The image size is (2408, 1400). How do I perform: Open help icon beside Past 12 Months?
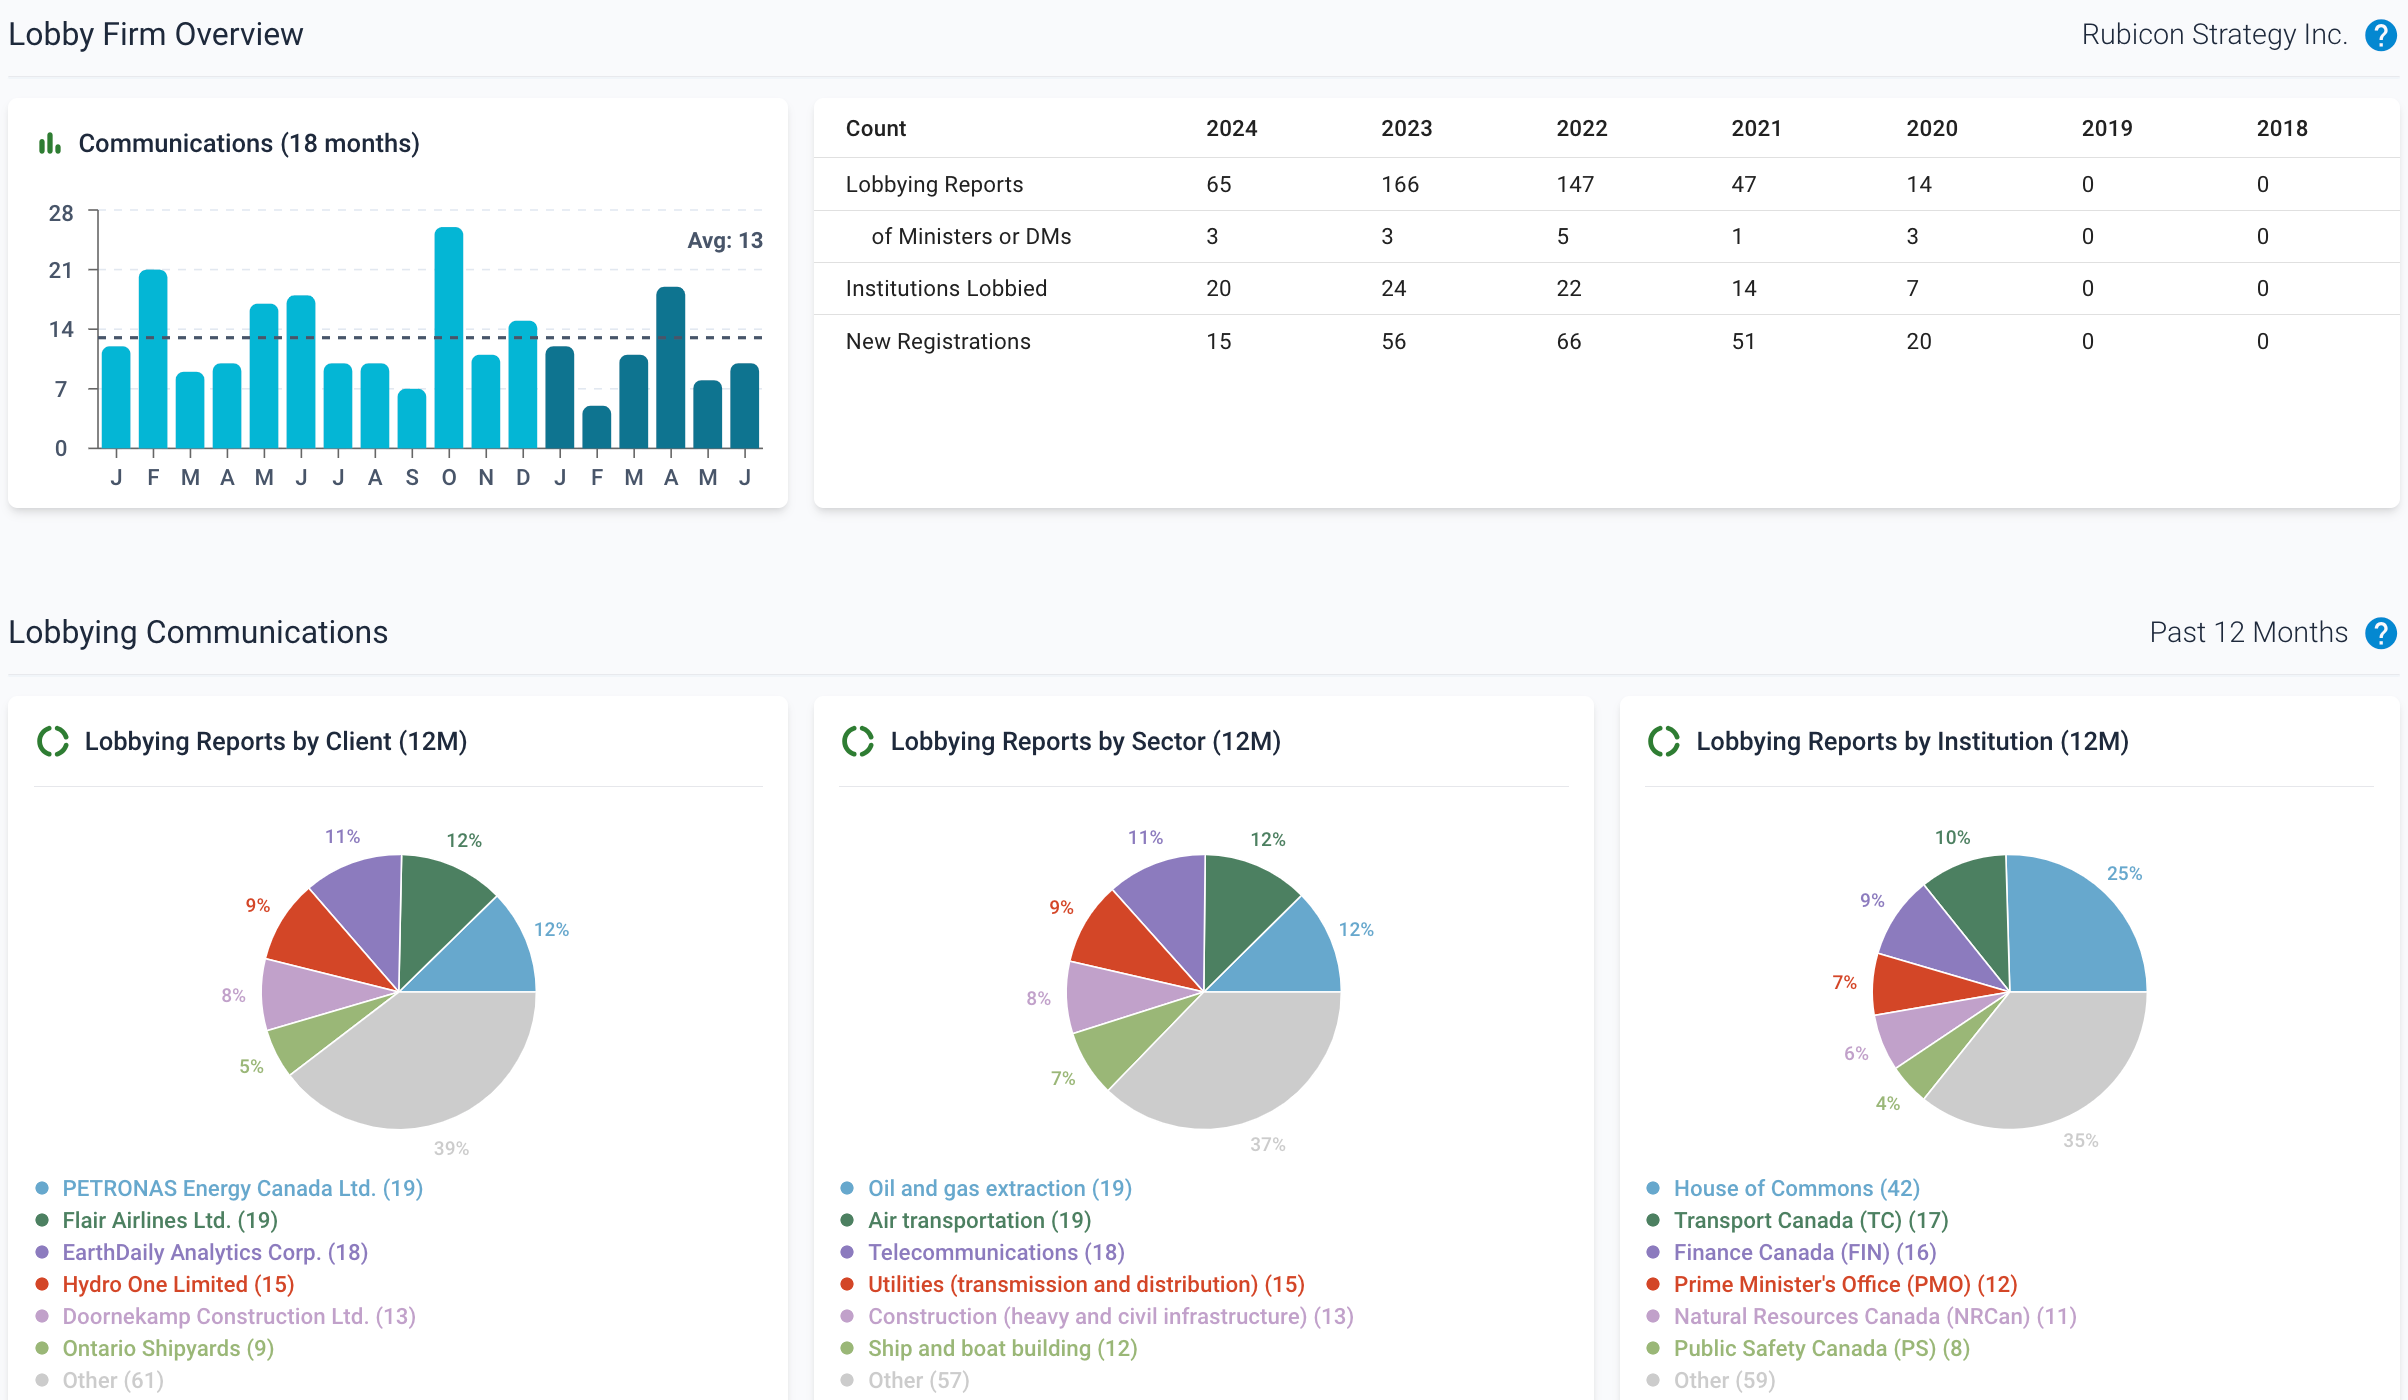click(2380, 633)
